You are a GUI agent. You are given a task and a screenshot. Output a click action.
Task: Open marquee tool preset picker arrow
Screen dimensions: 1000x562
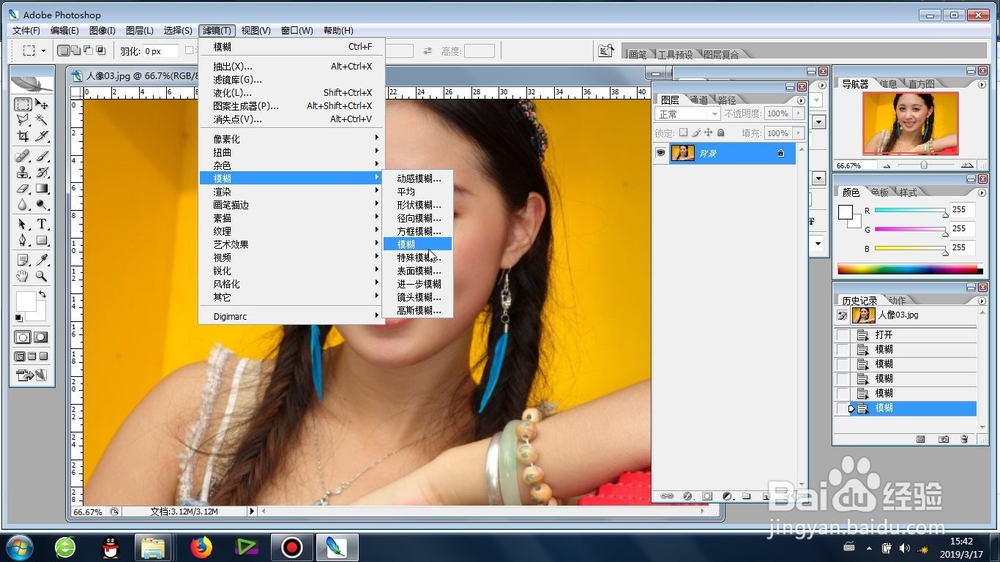click(43, 50)
